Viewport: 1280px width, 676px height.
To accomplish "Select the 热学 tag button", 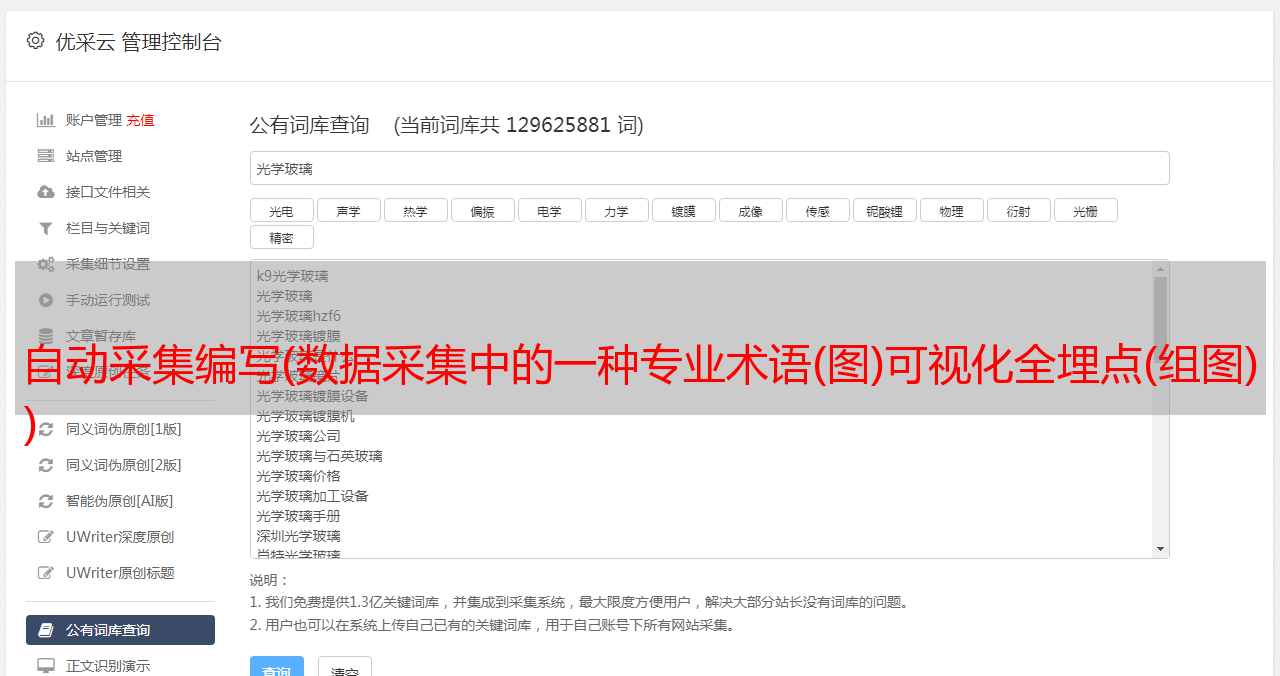I will 415,210.
